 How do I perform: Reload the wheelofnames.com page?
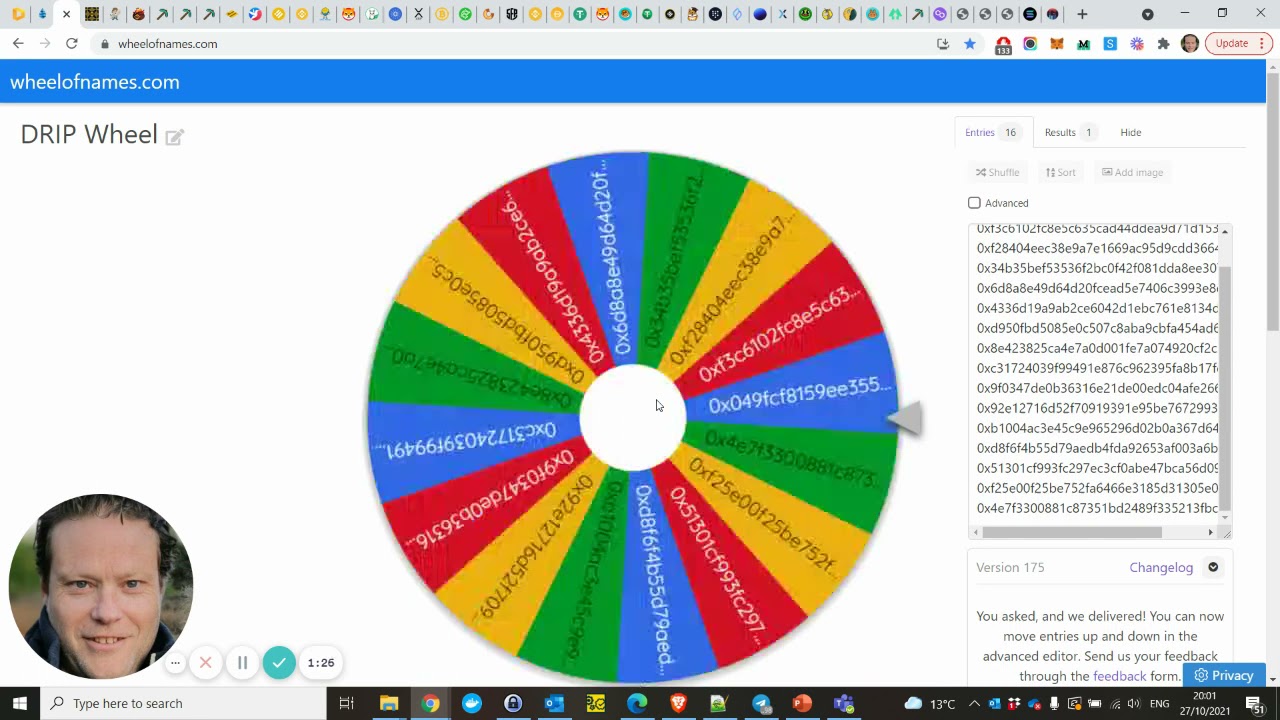(x=72, y=43)
